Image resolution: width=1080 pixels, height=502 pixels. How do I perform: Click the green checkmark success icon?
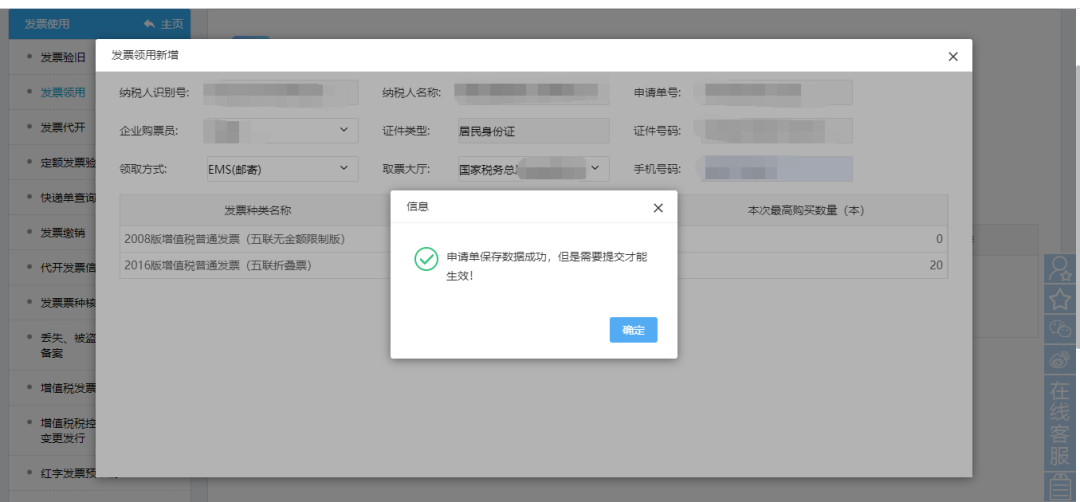pos(426,259)
